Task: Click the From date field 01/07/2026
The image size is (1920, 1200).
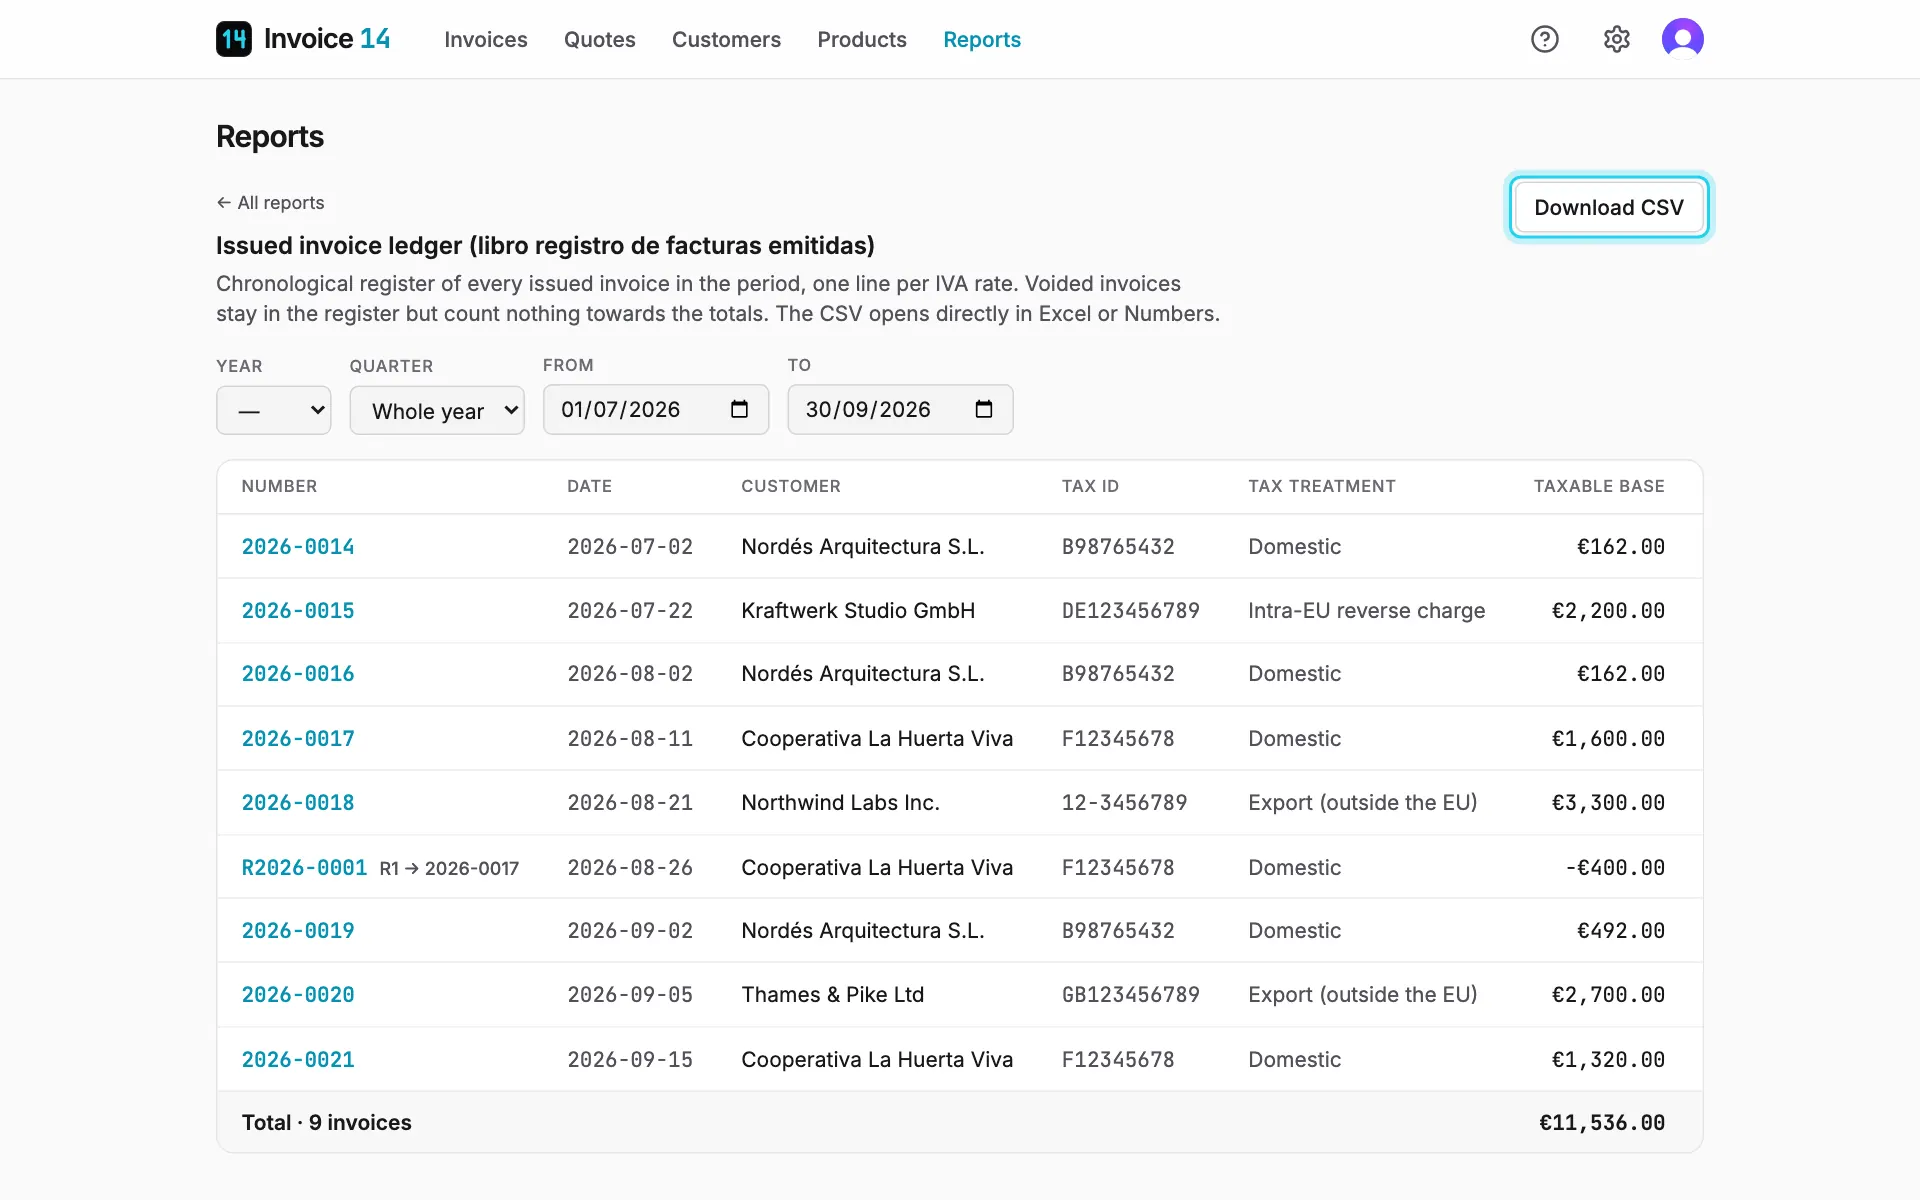Action: [656, 409]
